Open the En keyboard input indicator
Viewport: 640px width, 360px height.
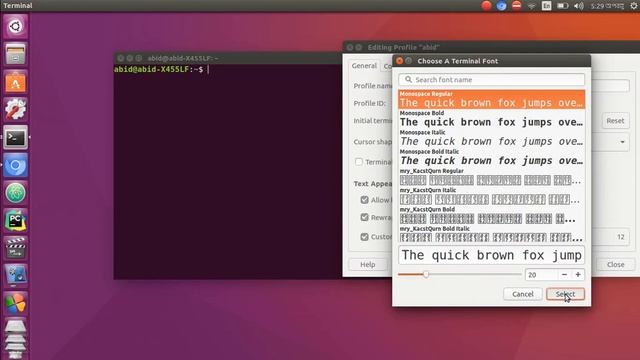point(547,6)
